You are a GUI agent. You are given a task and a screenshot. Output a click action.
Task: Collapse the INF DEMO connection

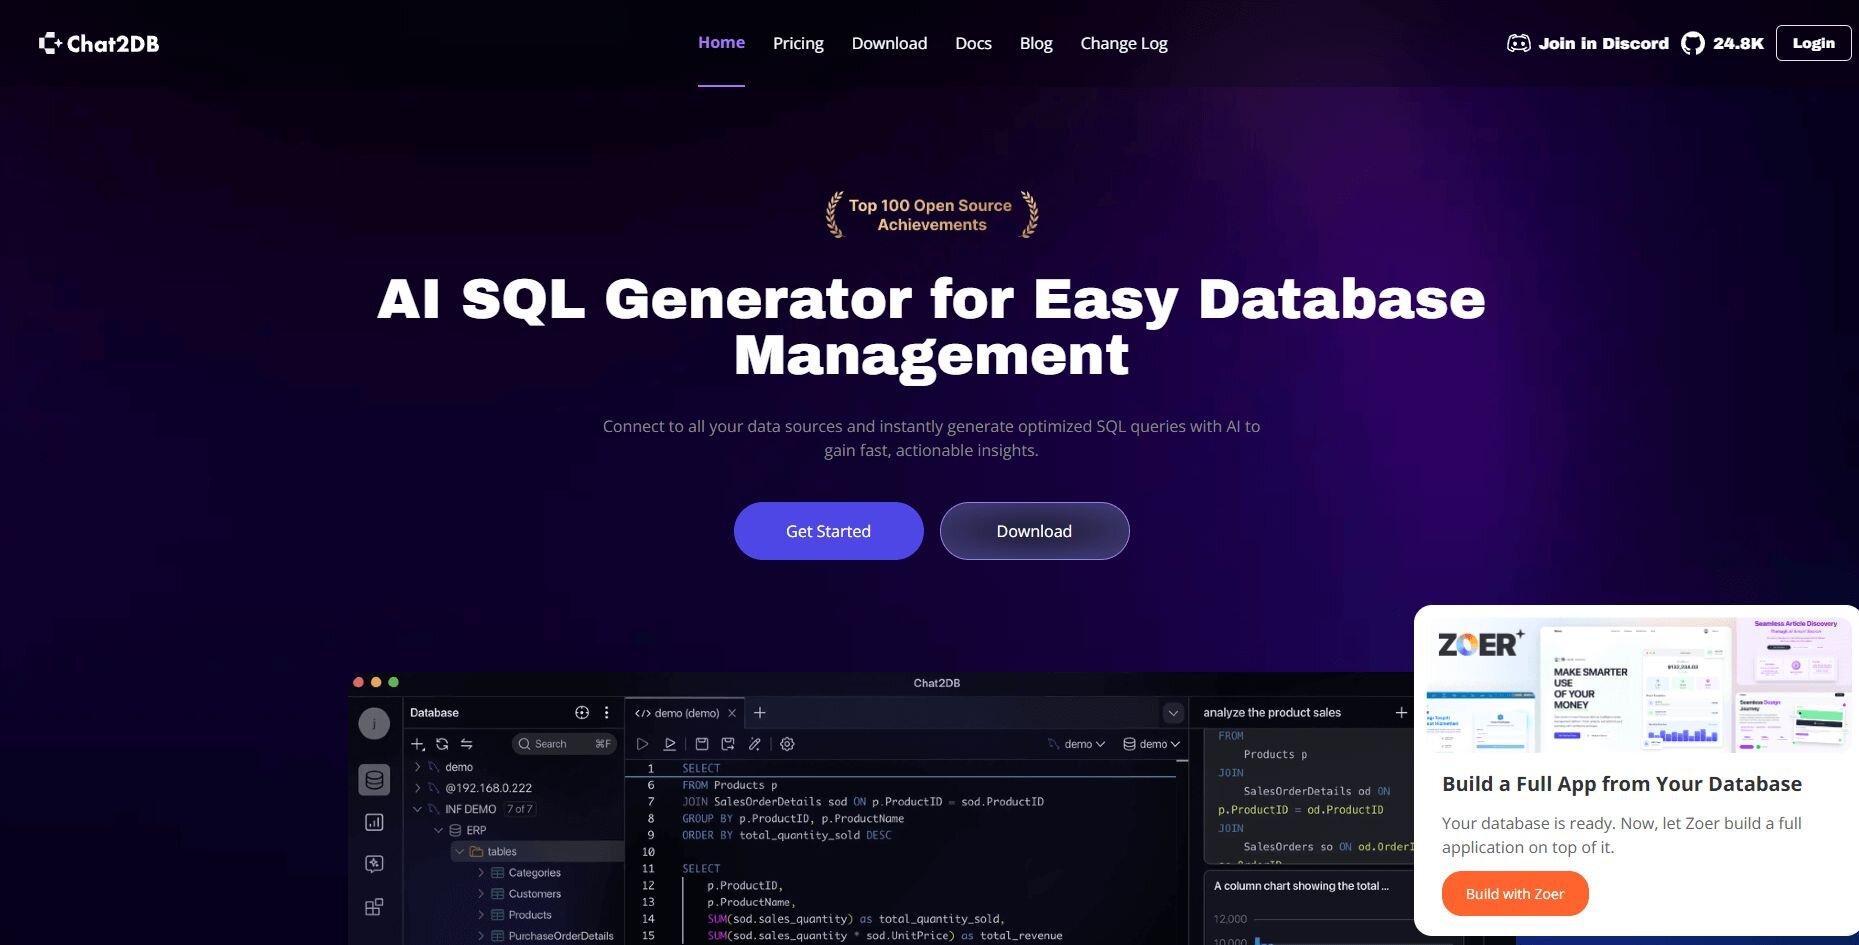tap(417, 809)
